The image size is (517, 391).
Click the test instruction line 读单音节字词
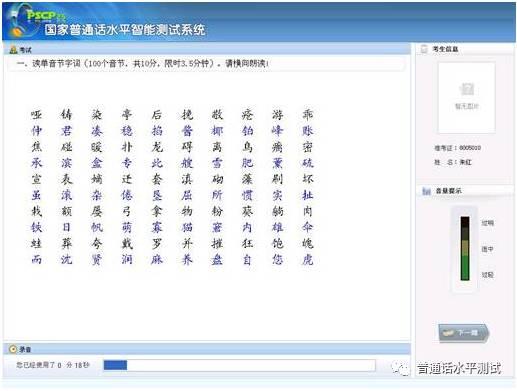pos(143,63)
